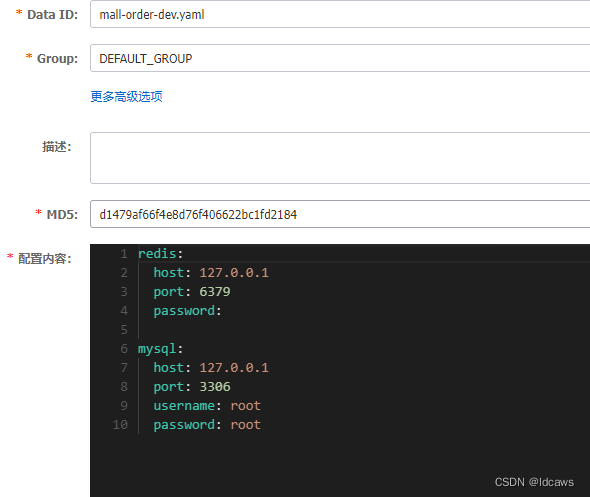Click line number 6 in gutter
Screen dimensions: 590x497
[124, 349]
